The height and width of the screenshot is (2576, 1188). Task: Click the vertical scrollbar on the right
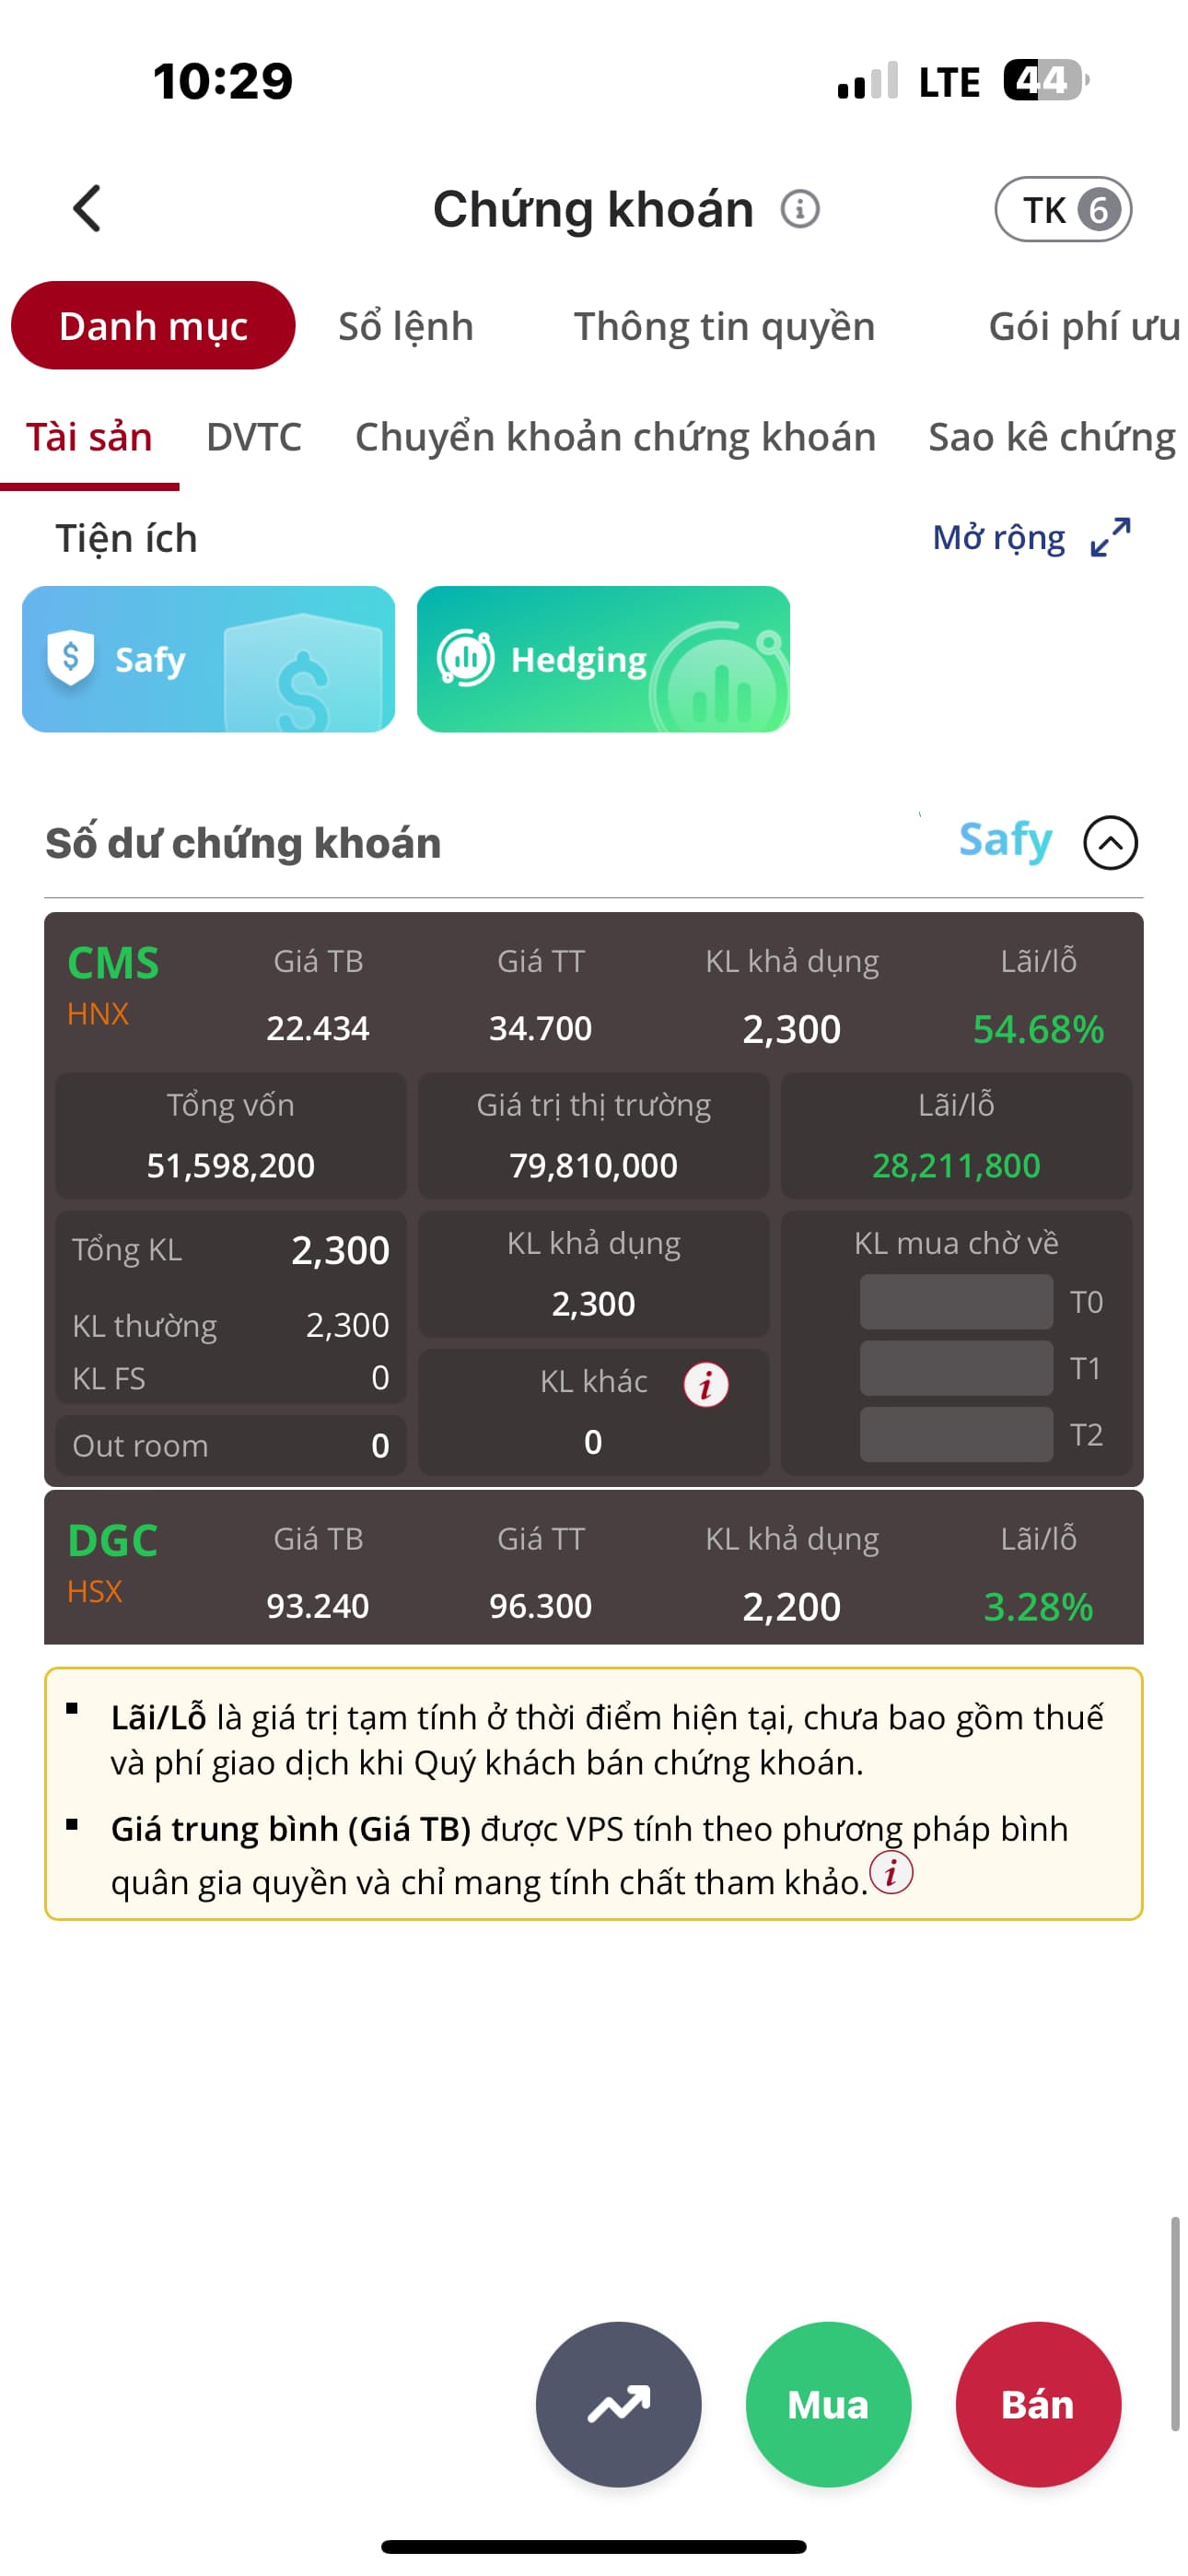point(1175,2322)
